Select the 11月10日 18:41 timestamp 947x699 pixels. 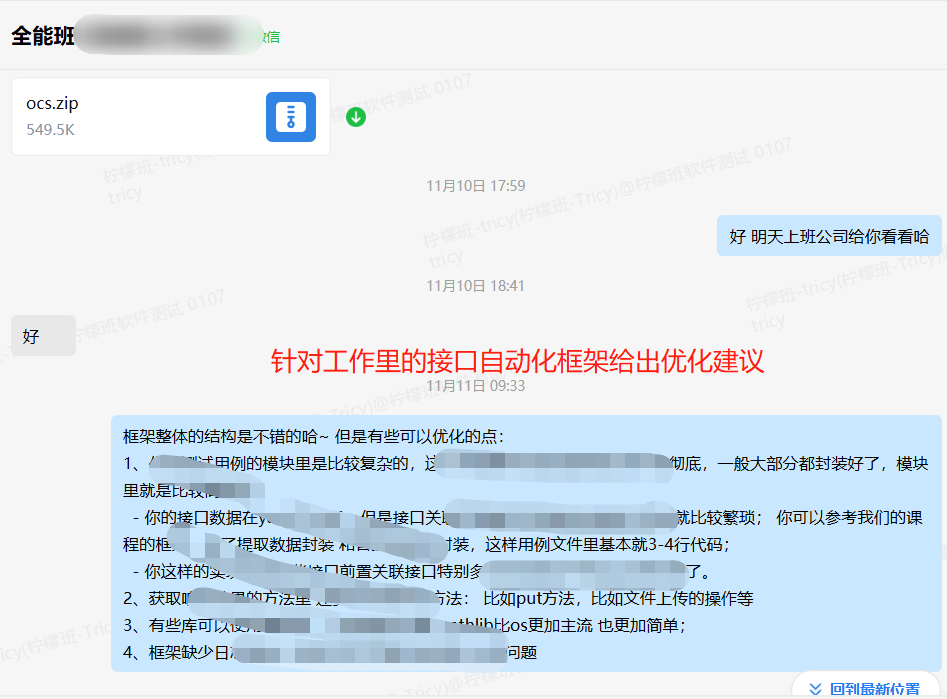coord(475,286)
